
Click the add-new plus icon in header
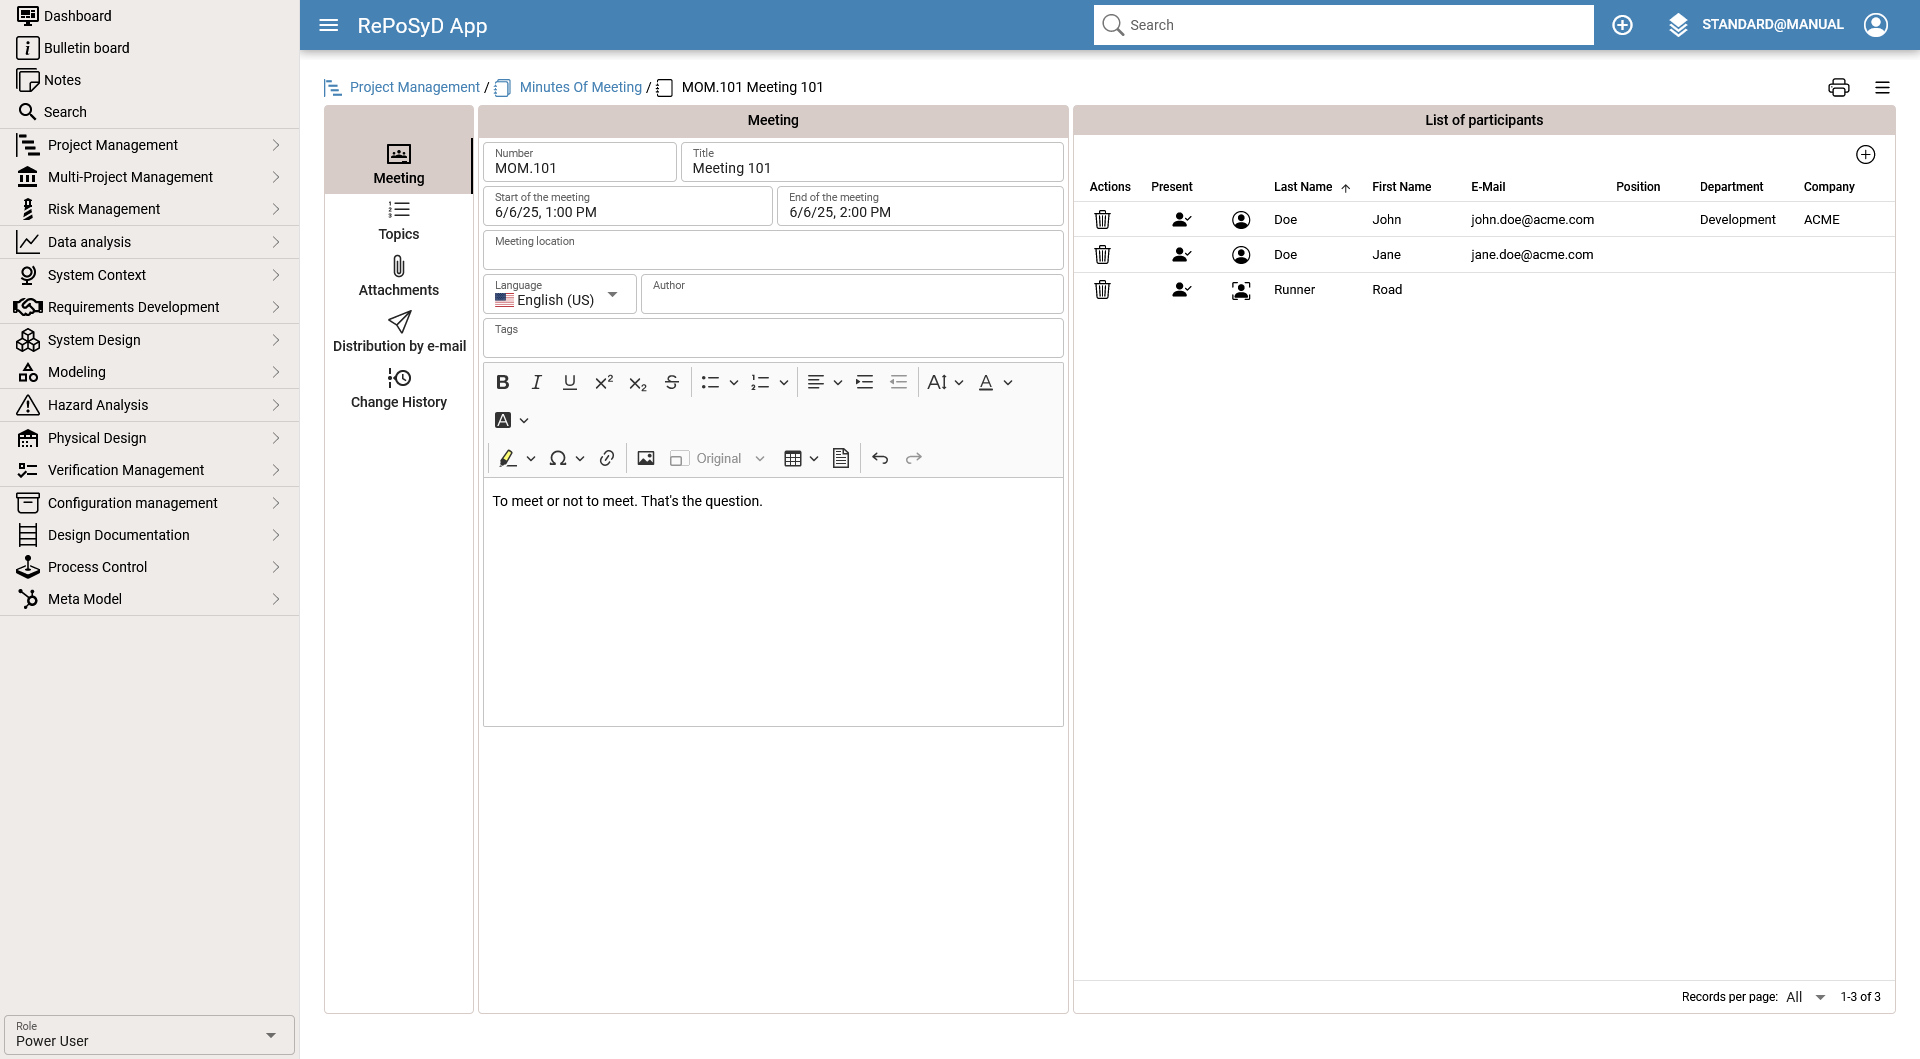1622,25
